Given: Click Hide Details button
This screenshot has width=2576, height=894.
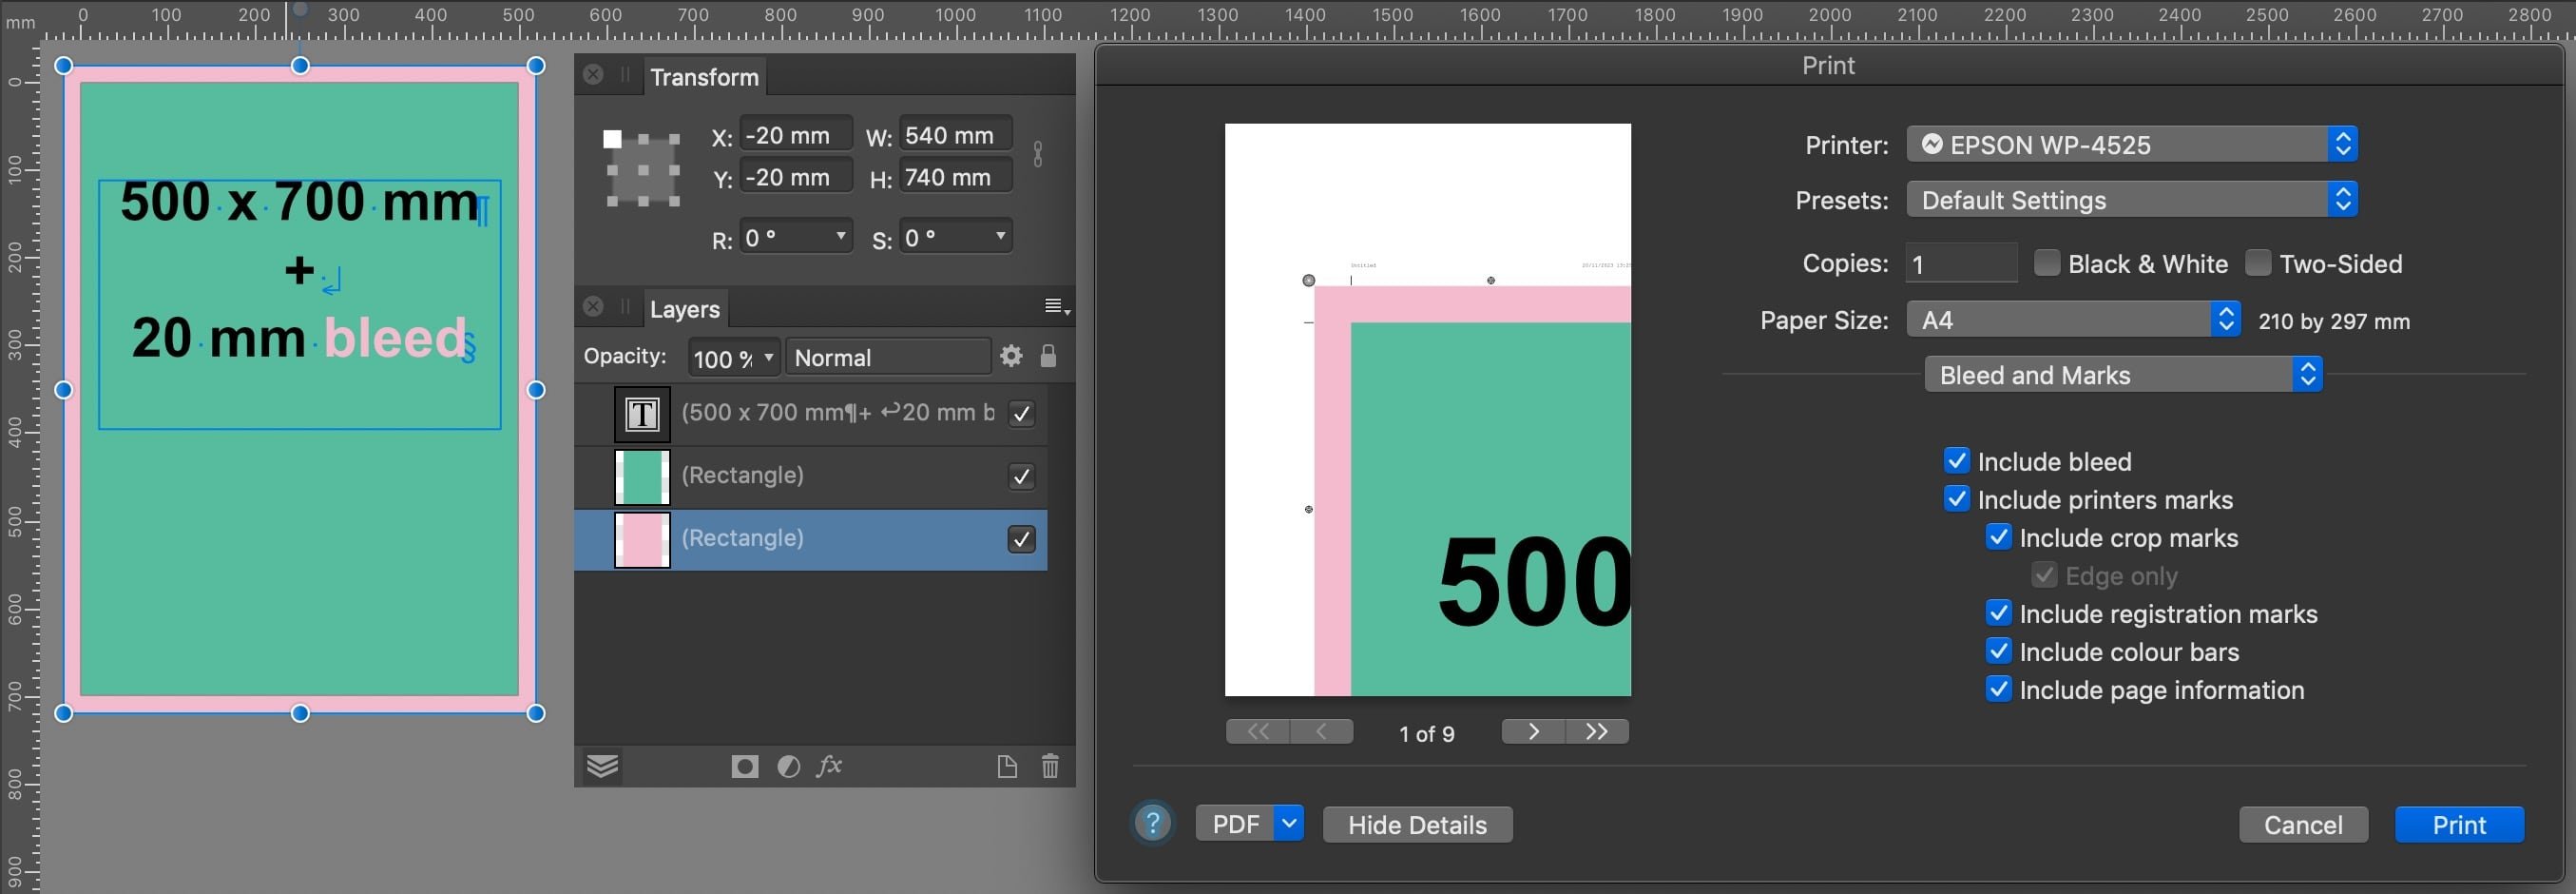Looking at the screenshot, I should [x=1417, y=825].
